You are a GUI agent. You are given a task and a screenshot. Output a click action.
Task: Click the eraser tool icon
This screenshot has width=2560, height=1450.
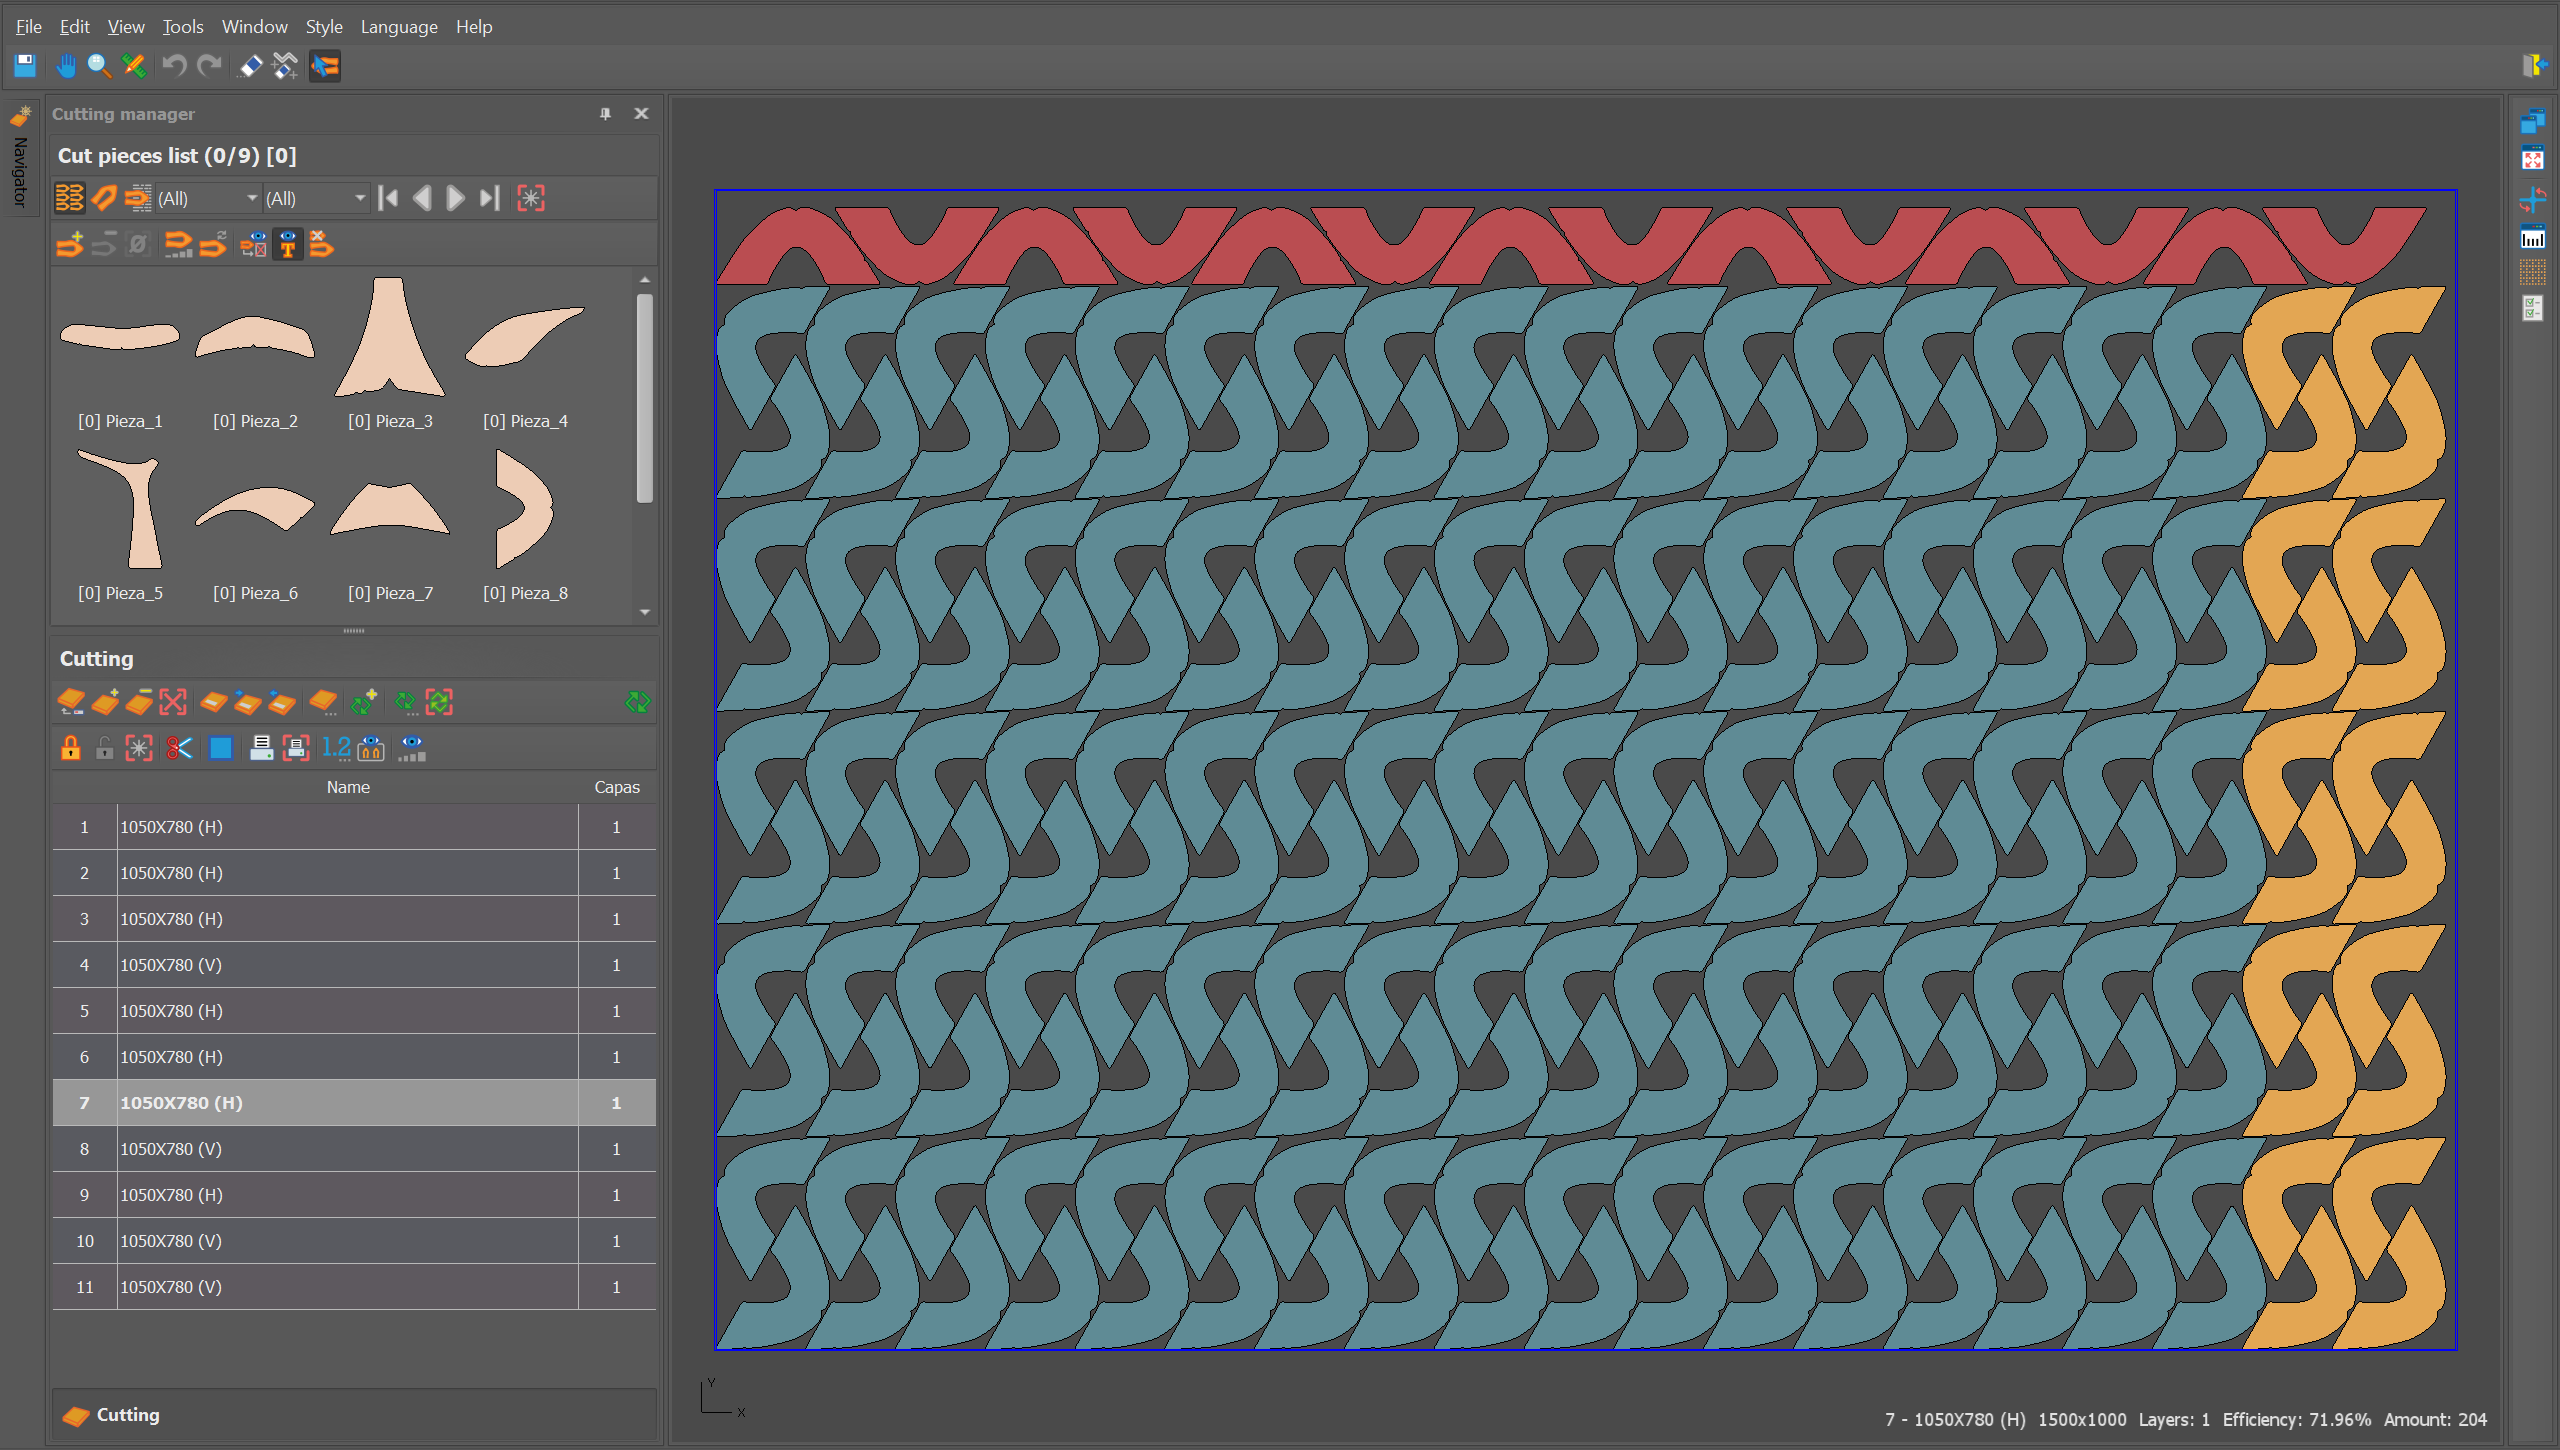click(250, 66)
